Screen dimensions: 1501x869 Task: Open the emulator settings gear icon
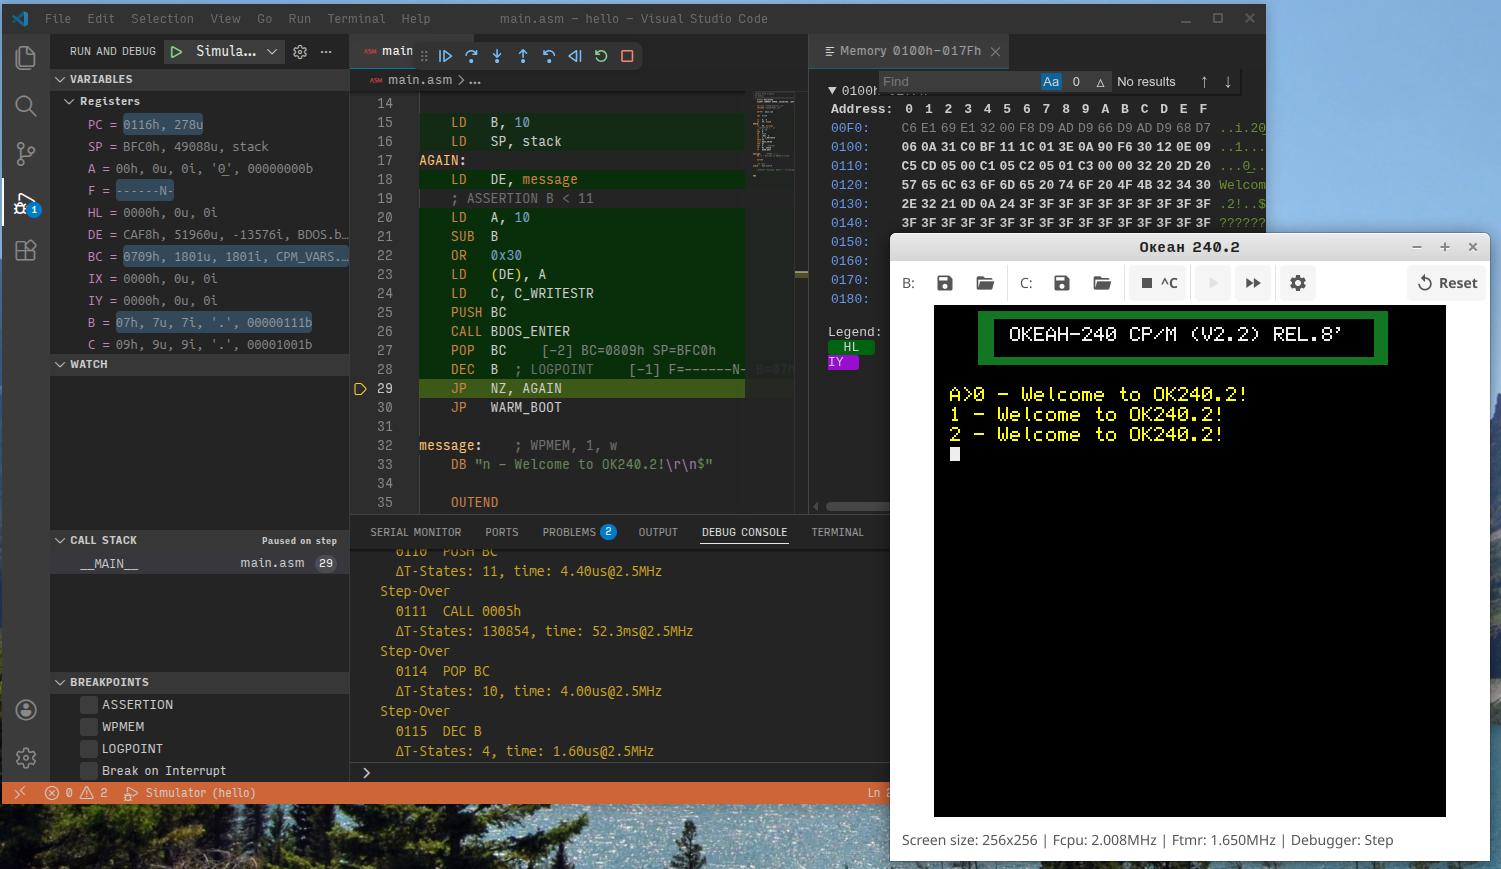coord(1297,283)
